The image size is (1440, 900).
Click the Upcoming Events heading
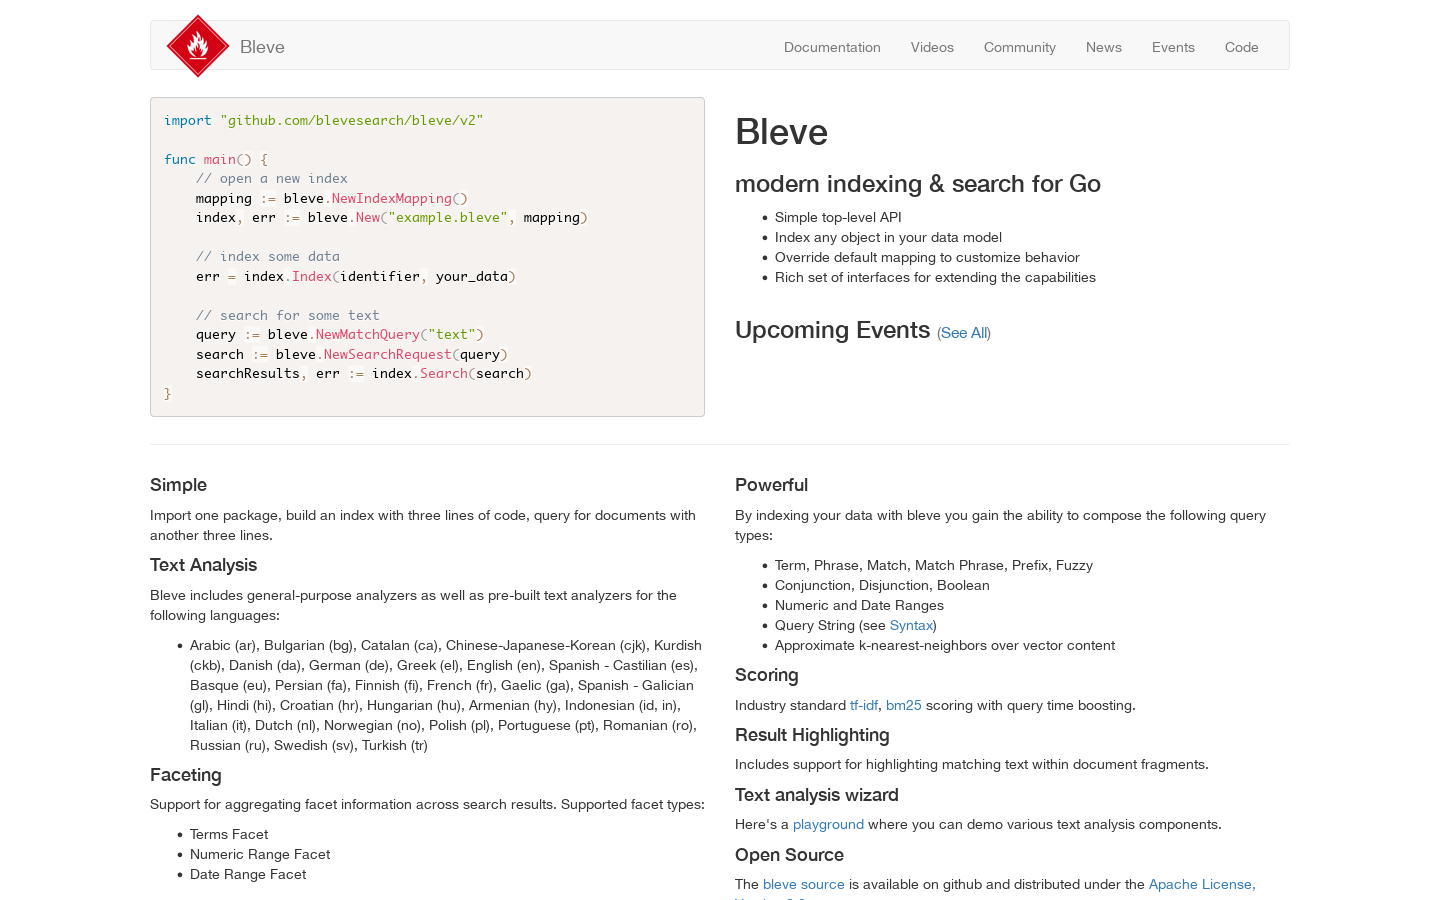pos(833,330)
